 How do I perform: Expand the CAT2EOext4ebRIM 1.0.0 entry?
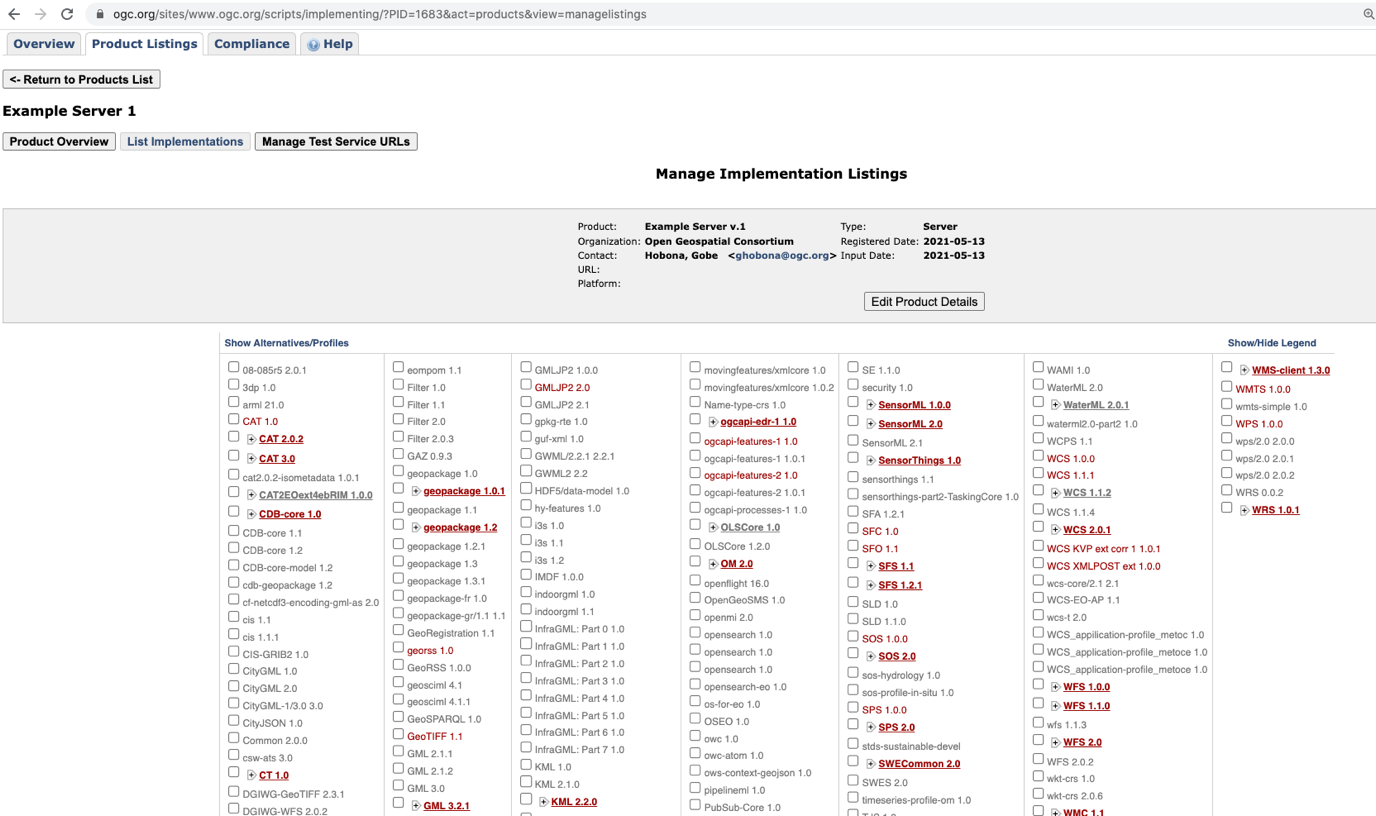[252, 495]
